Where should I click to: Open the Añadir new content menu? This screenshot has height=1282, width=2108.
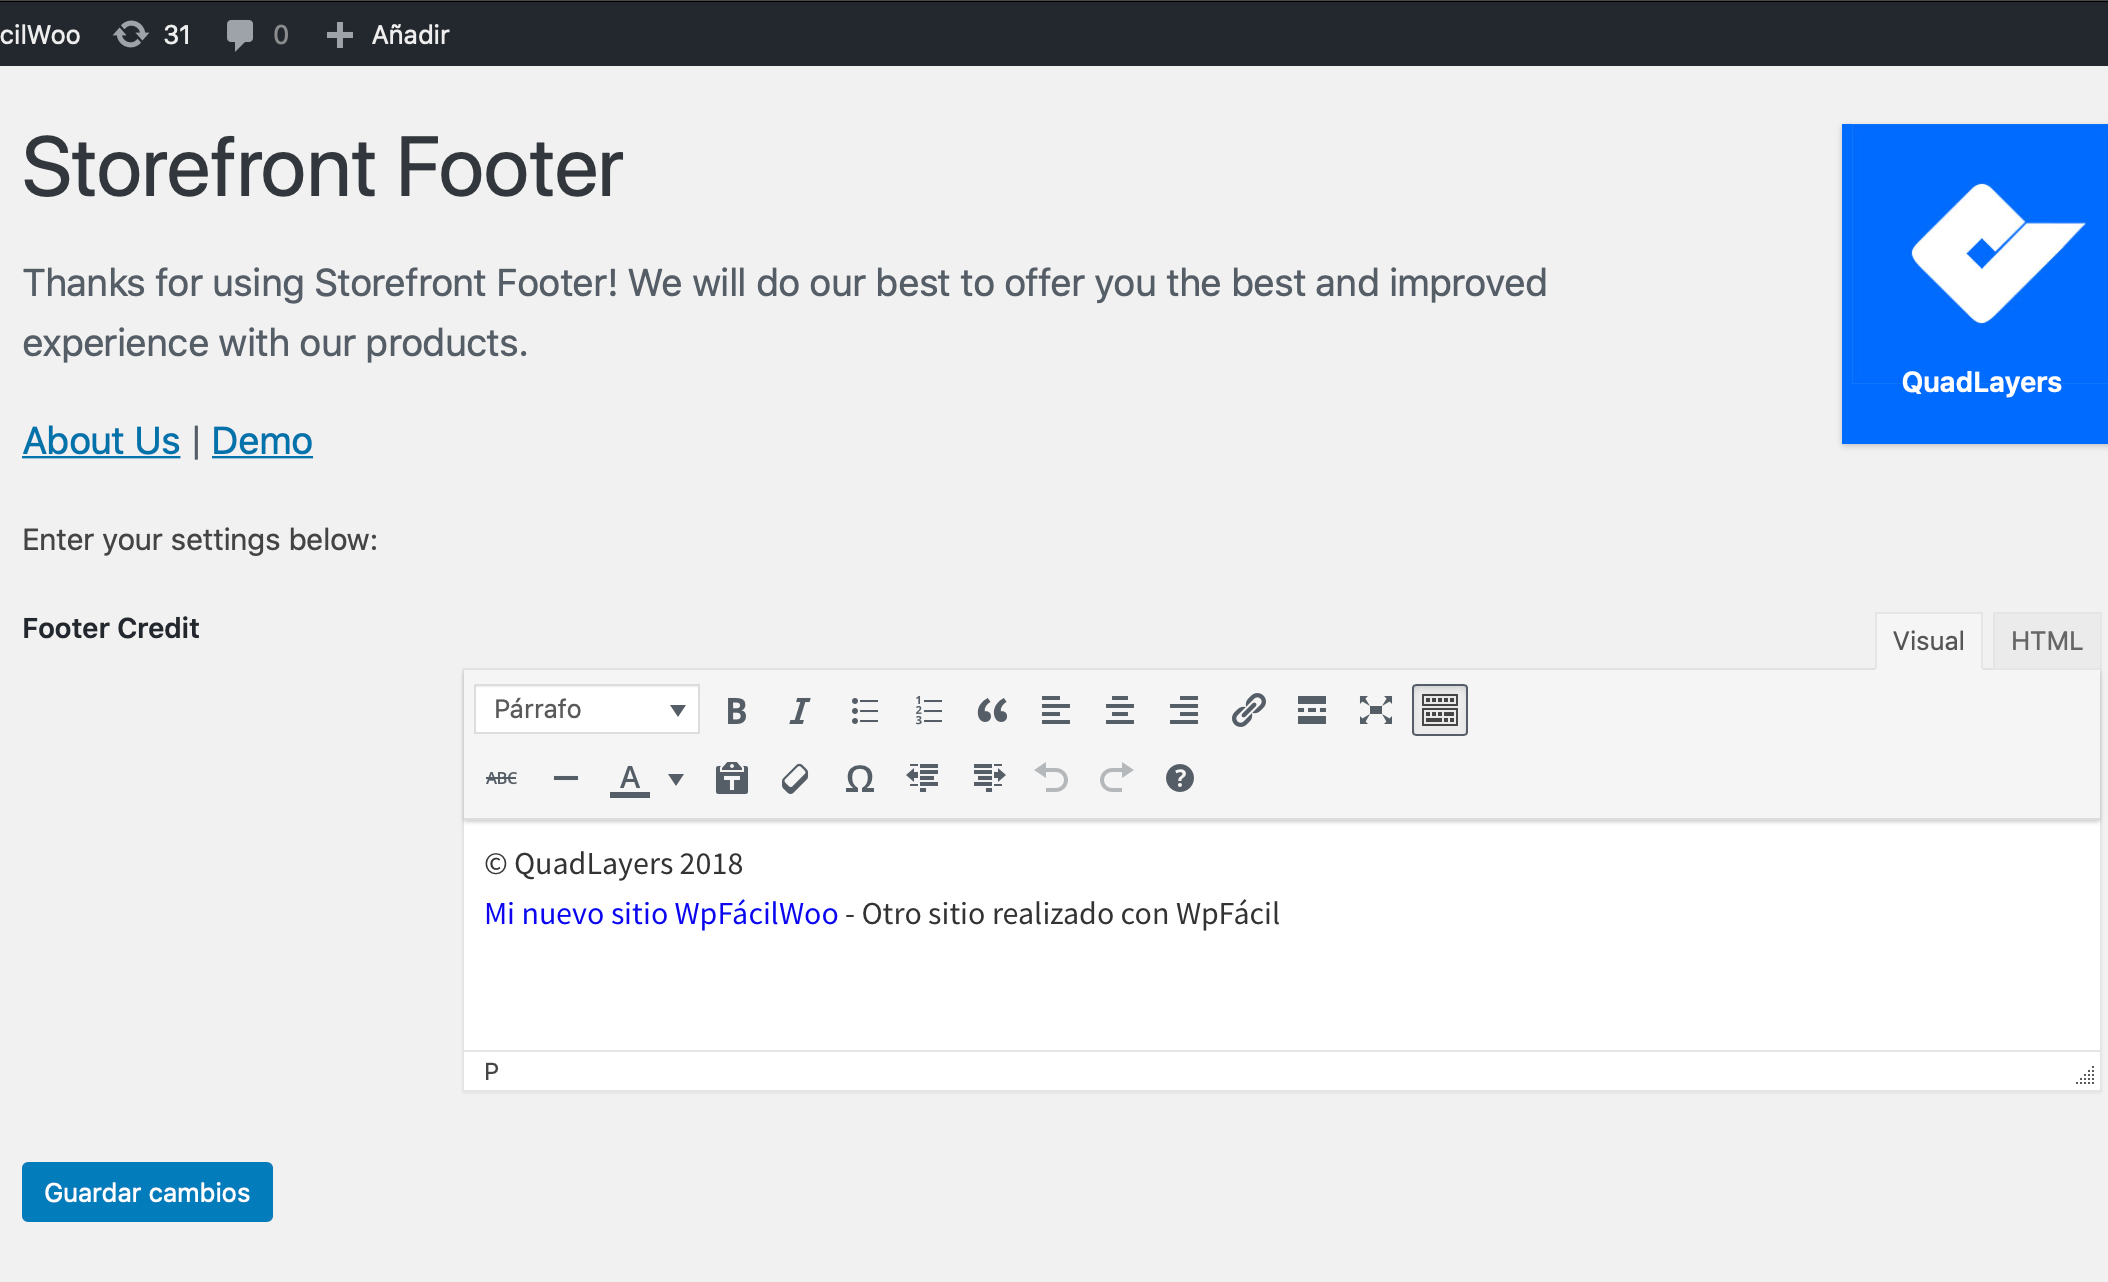(388, 35)
